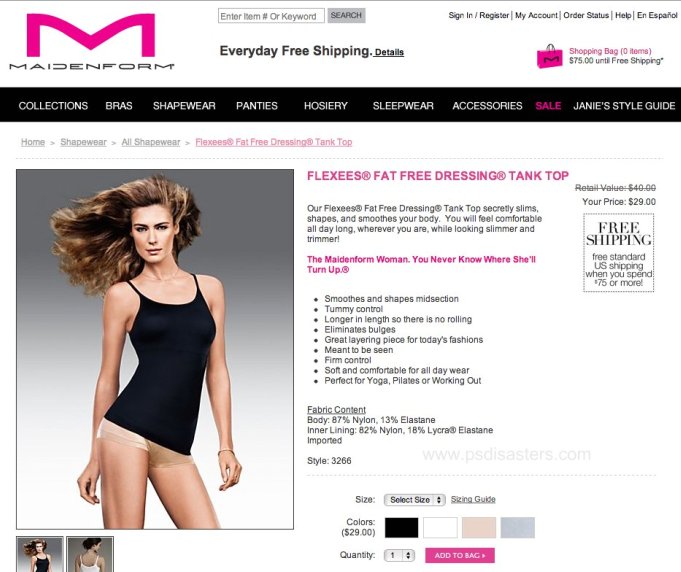
Task: Select the black color swatch
Action: pos(402,528)
